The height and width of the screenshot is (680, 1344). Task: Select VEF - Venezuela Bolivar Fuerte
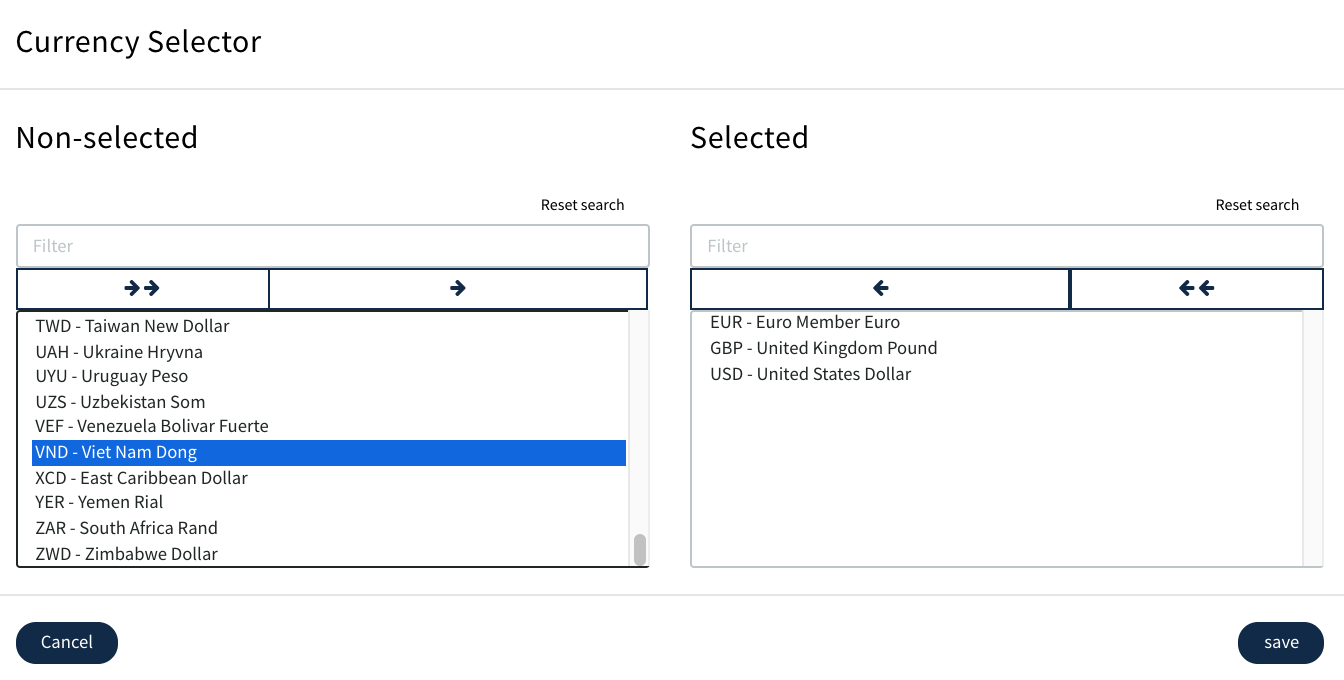coord(152,426)
